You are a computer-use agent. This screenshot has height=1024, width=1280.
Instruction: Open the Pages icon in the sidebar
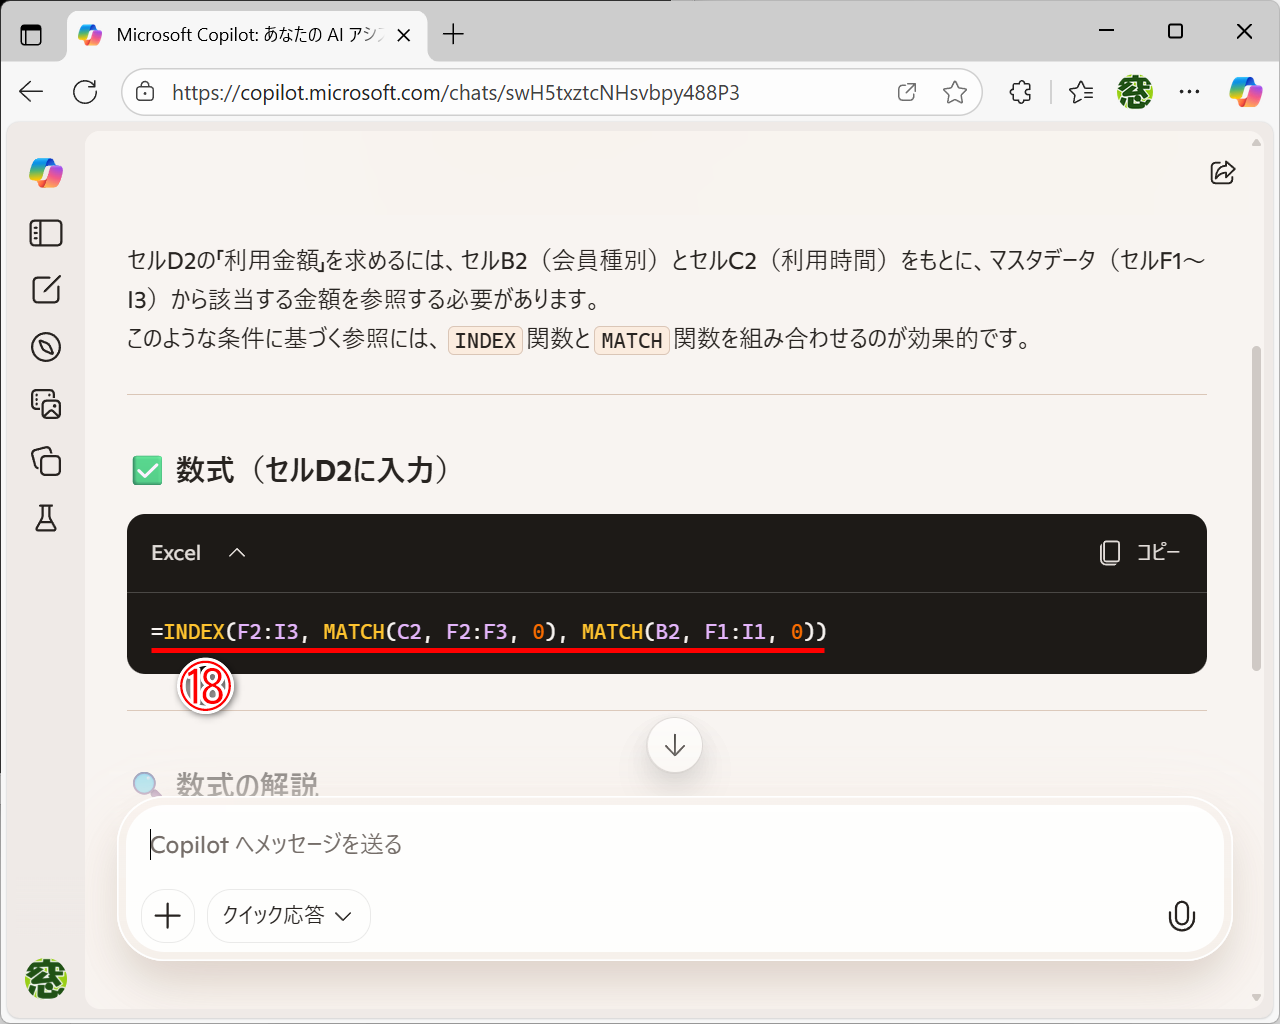[46, 462]
